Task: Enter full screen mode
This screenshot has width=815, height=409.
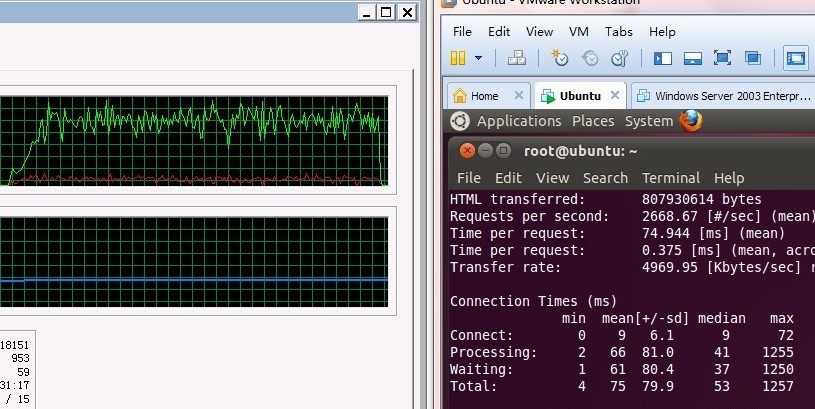Action: coord(723,58)
